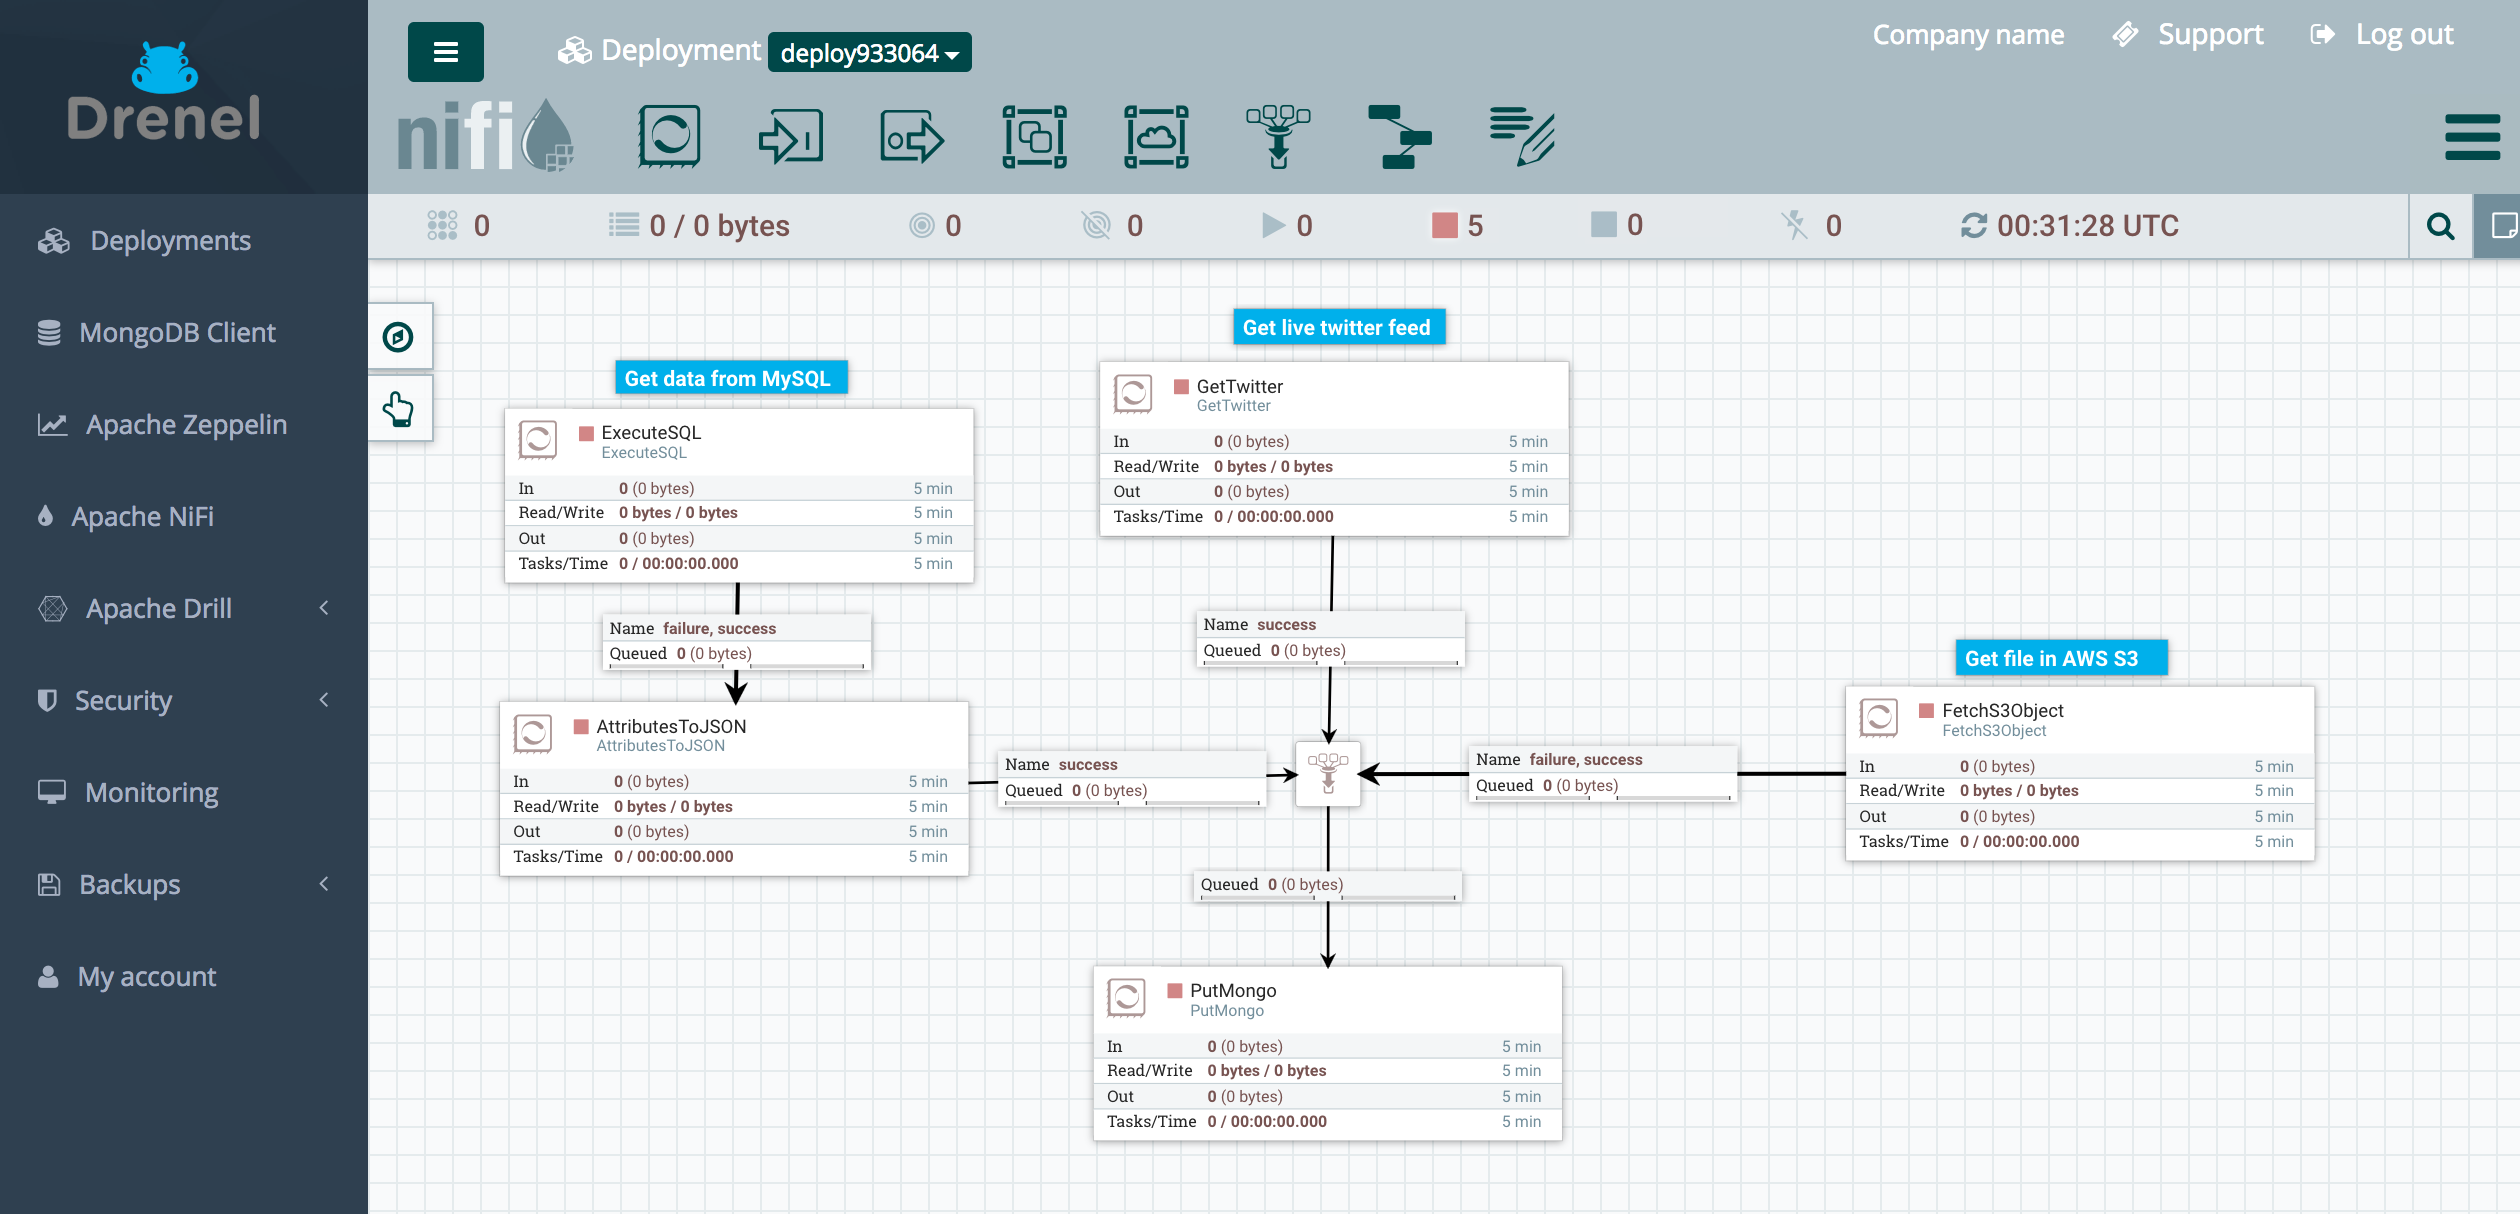
Task: Click the active threads count status
Action: (459, 226)
